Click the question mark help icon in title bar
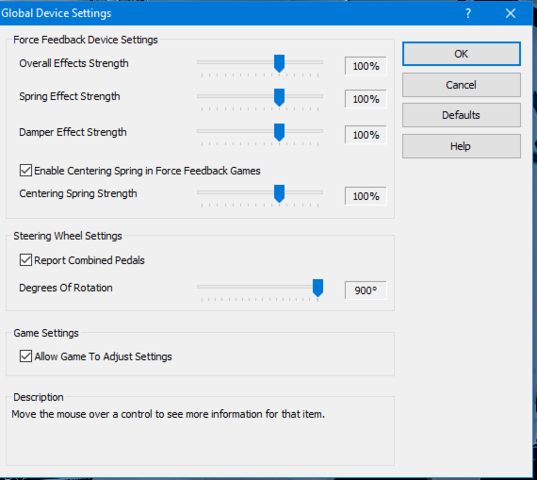537x480 pixels. (468, 13)
